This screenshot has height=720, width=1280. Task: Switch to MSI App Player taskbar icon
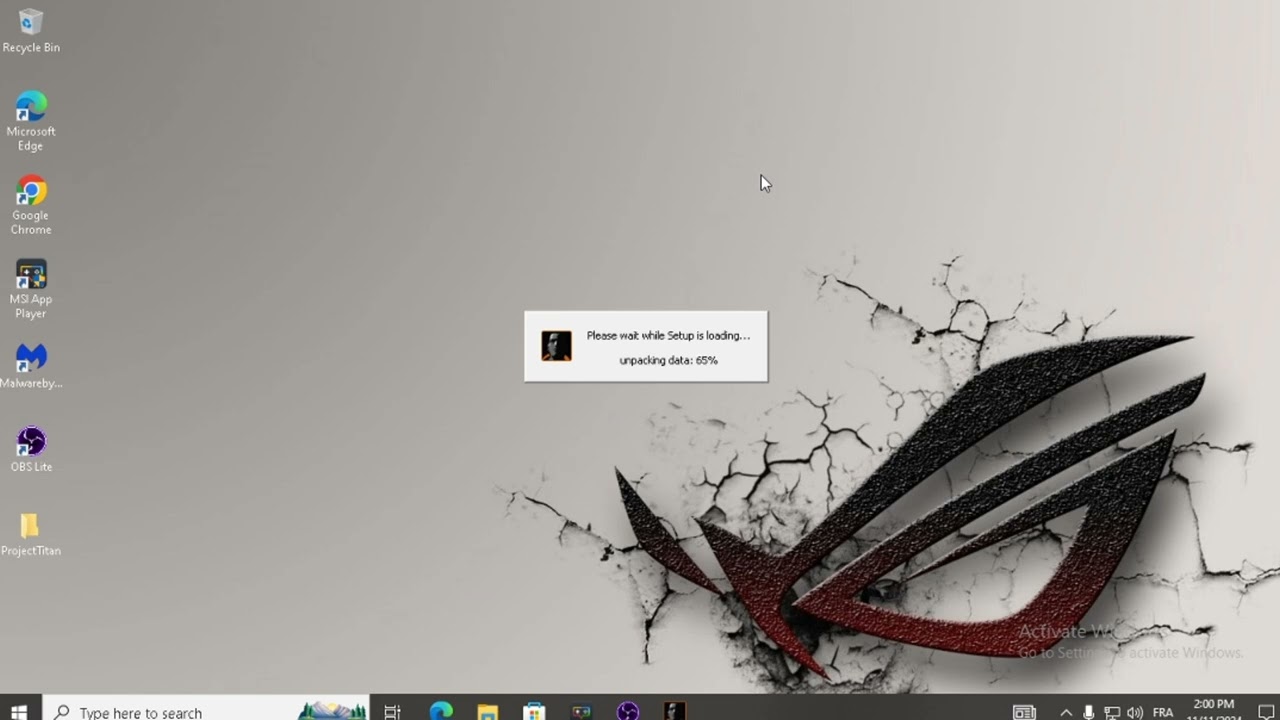(581, 712)
